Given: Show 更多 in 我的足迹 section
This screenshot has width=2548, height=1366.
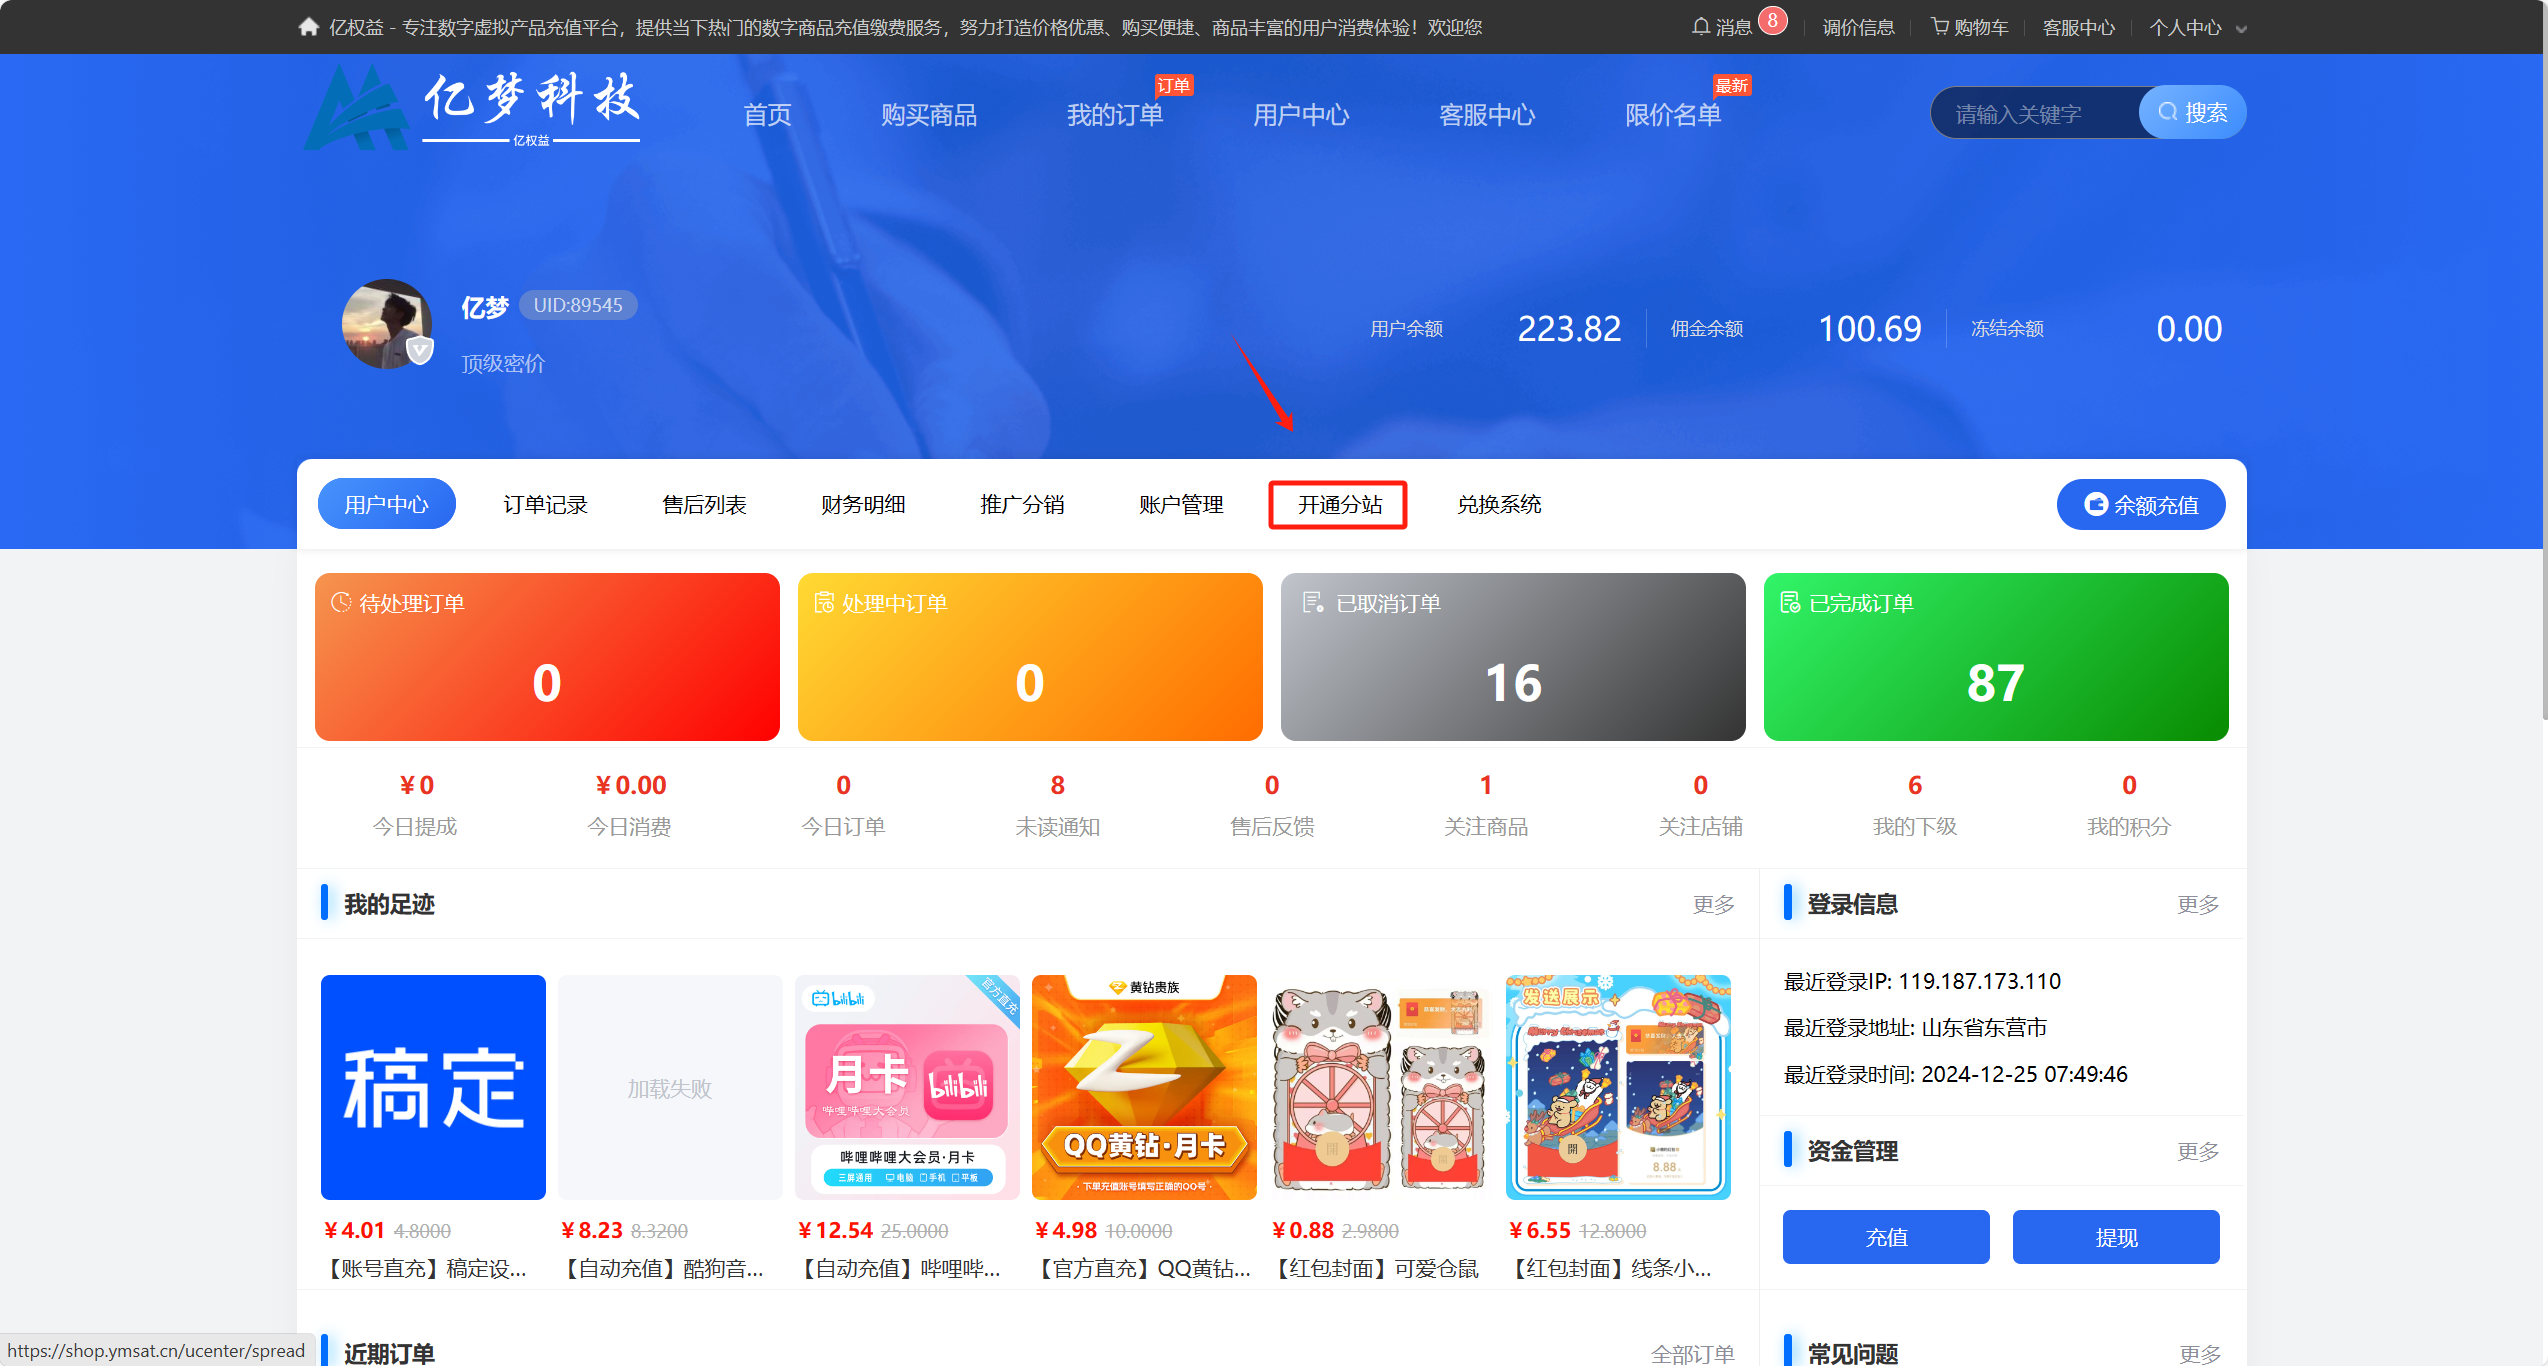Looking at the screenshot, I should (x=1713, y=904).
